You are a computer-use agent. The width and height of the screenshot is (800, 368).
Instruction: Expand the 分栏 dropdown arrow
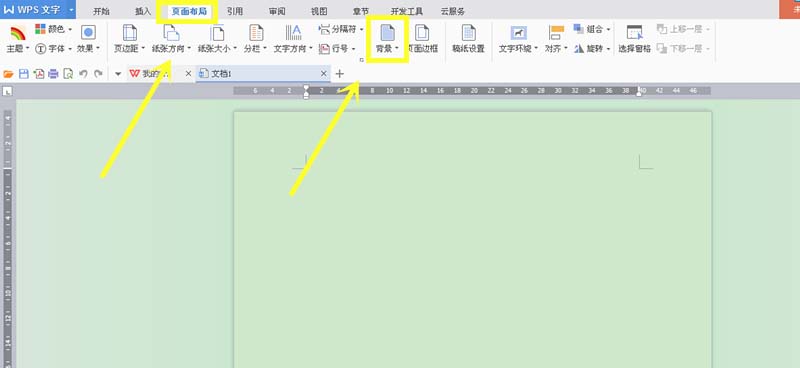[265, 49]
